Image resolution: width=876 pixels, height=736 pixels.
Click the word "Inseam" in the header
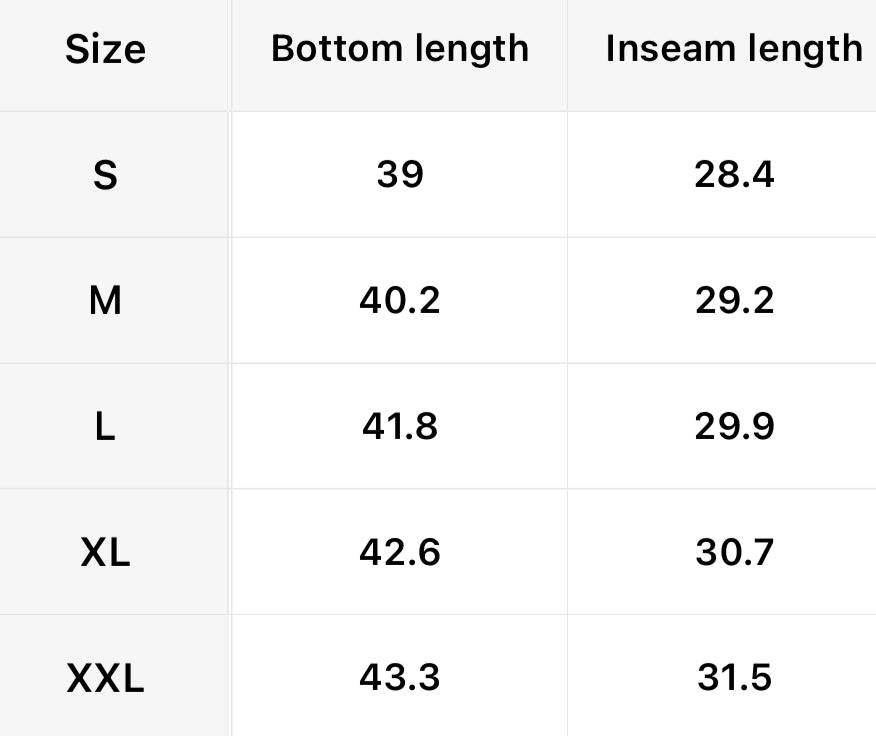tap(668, 49)
